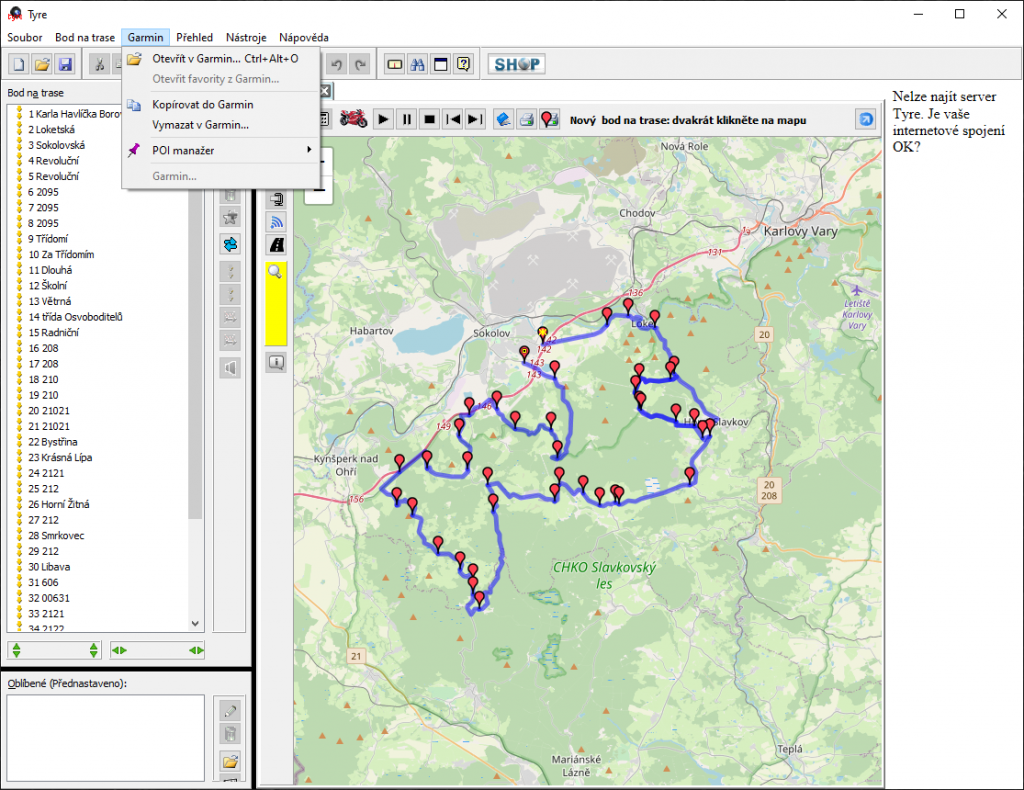Screen dimensions: 1024x790
Task: Click the blue arrow icon at map top-right
Action: (x=864, y=119)
